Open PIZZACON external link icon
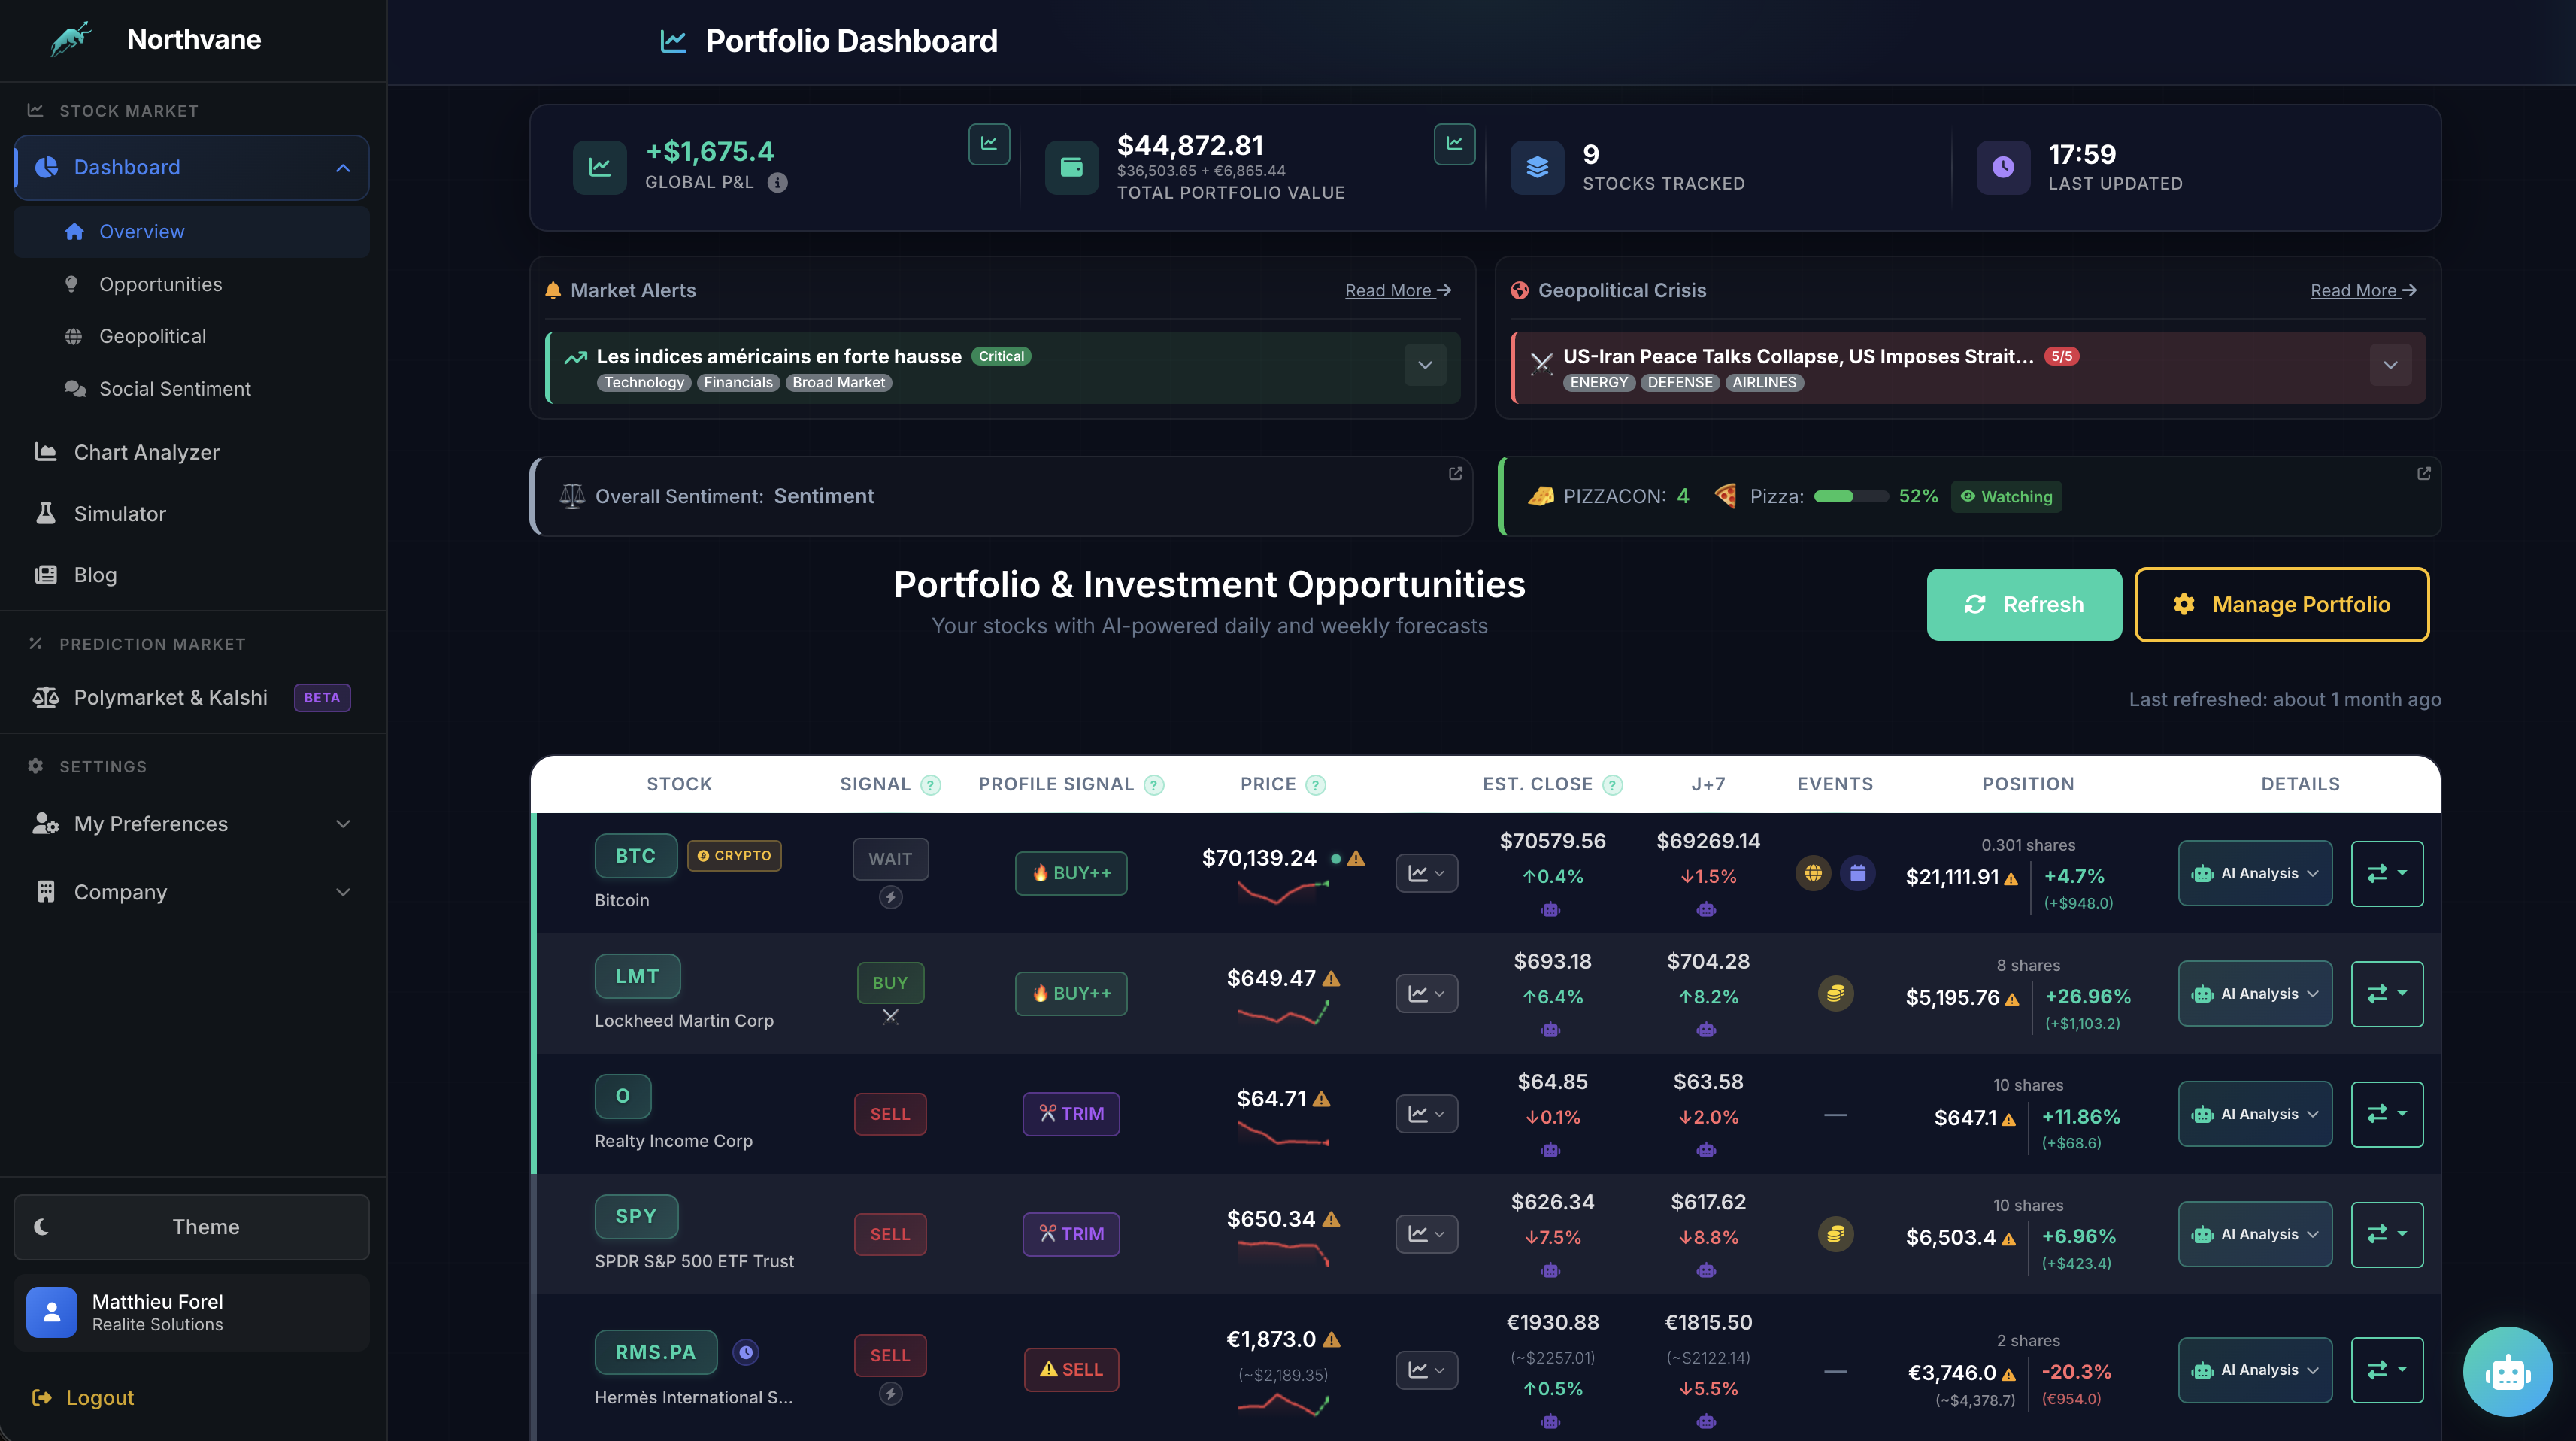Image resolution: width=2576 pixels, height=1441 pixels. click(2423, 473)
